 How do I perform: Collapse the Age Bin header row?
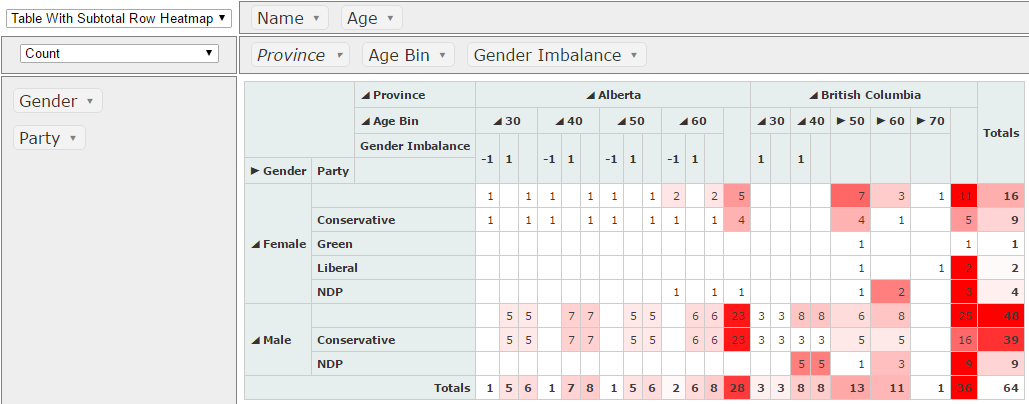[x=366, y=121]
